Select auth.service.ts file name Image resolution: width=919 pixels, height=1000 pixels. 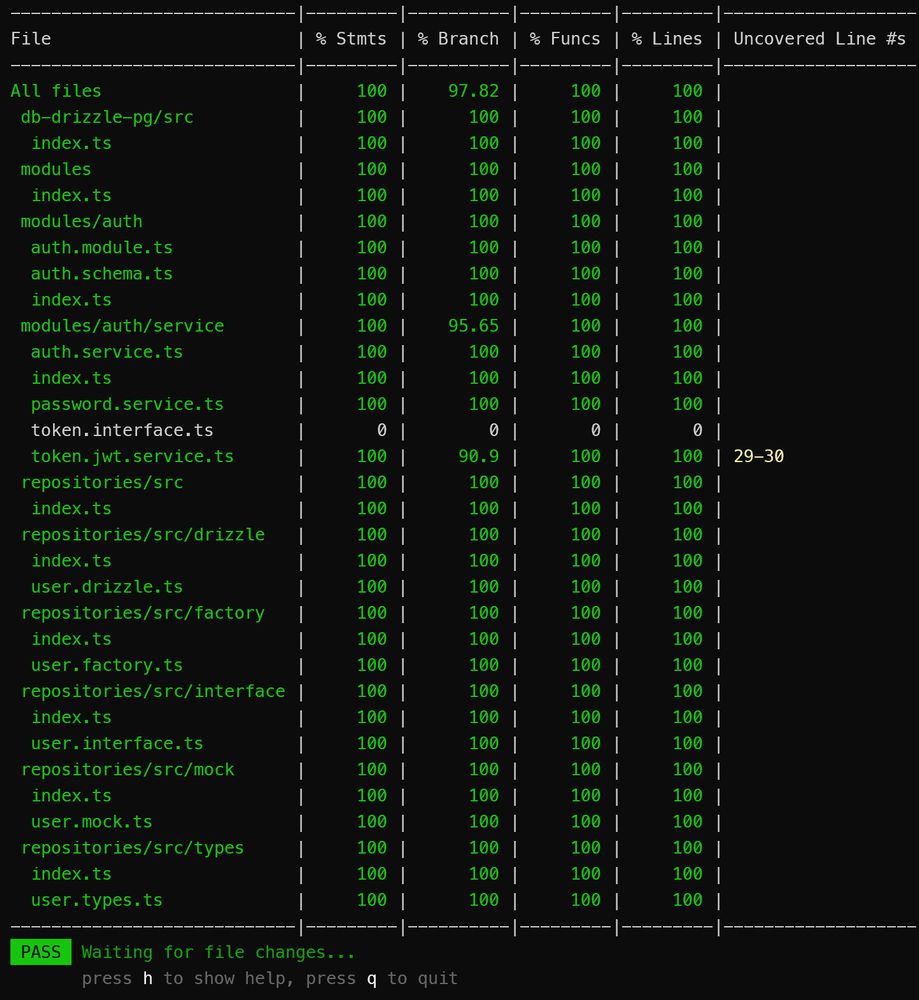[107, 352]
